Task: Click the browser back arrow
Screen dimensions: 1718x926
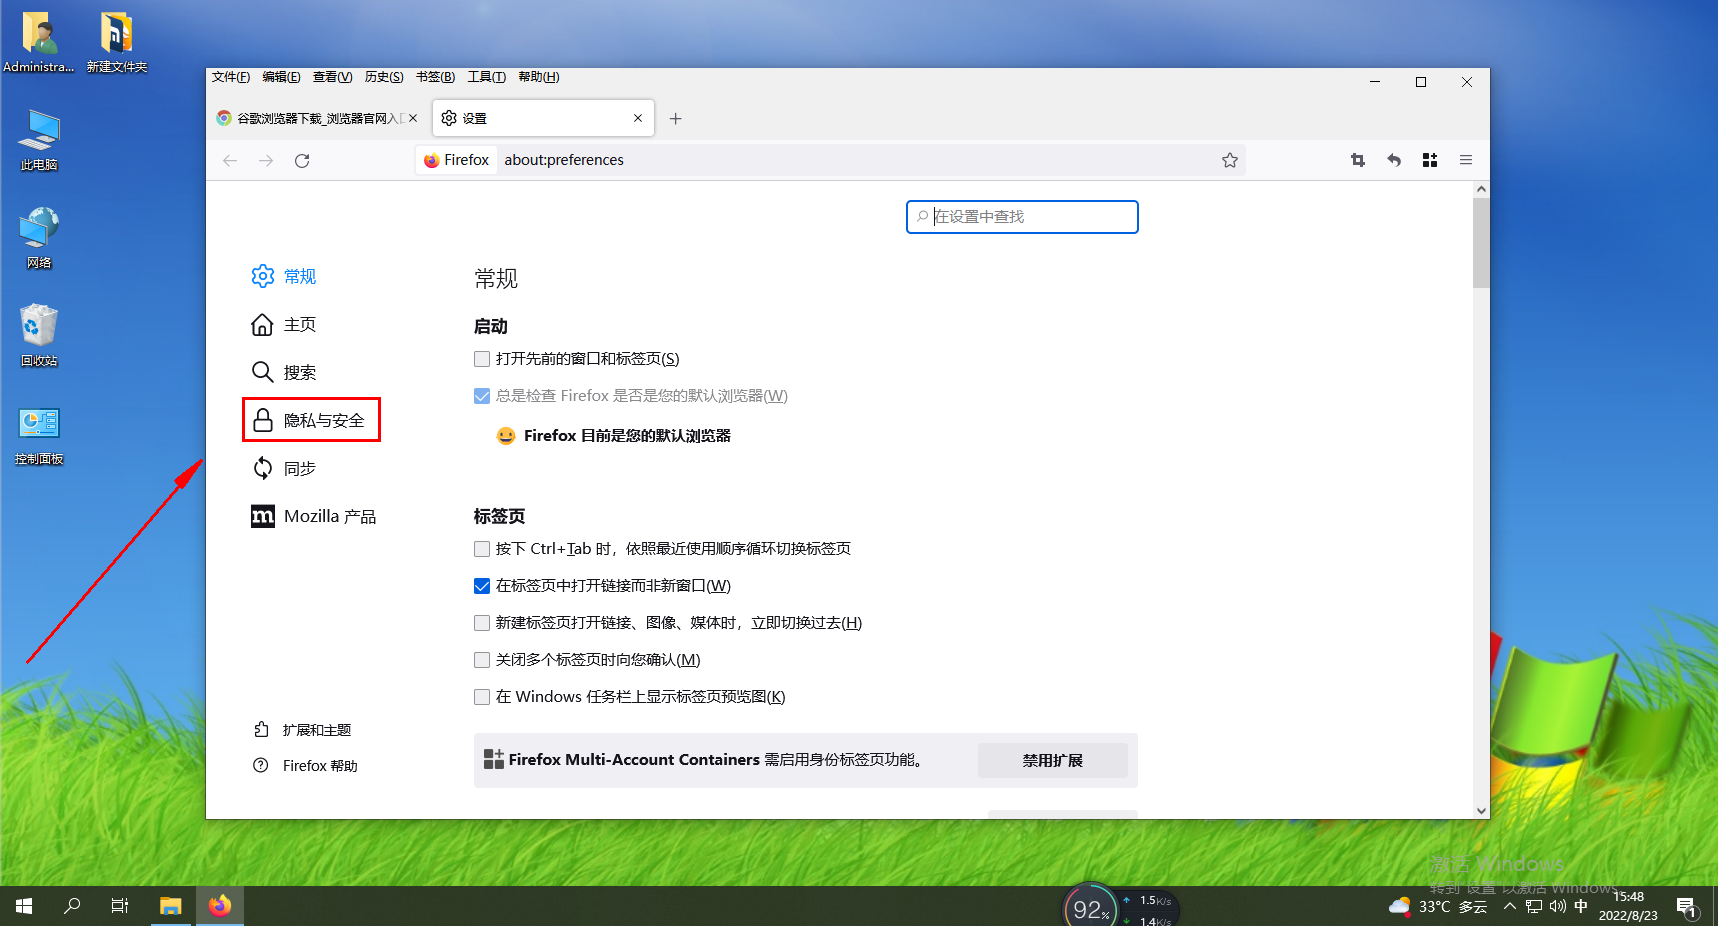Action: [x=230, y=160]
